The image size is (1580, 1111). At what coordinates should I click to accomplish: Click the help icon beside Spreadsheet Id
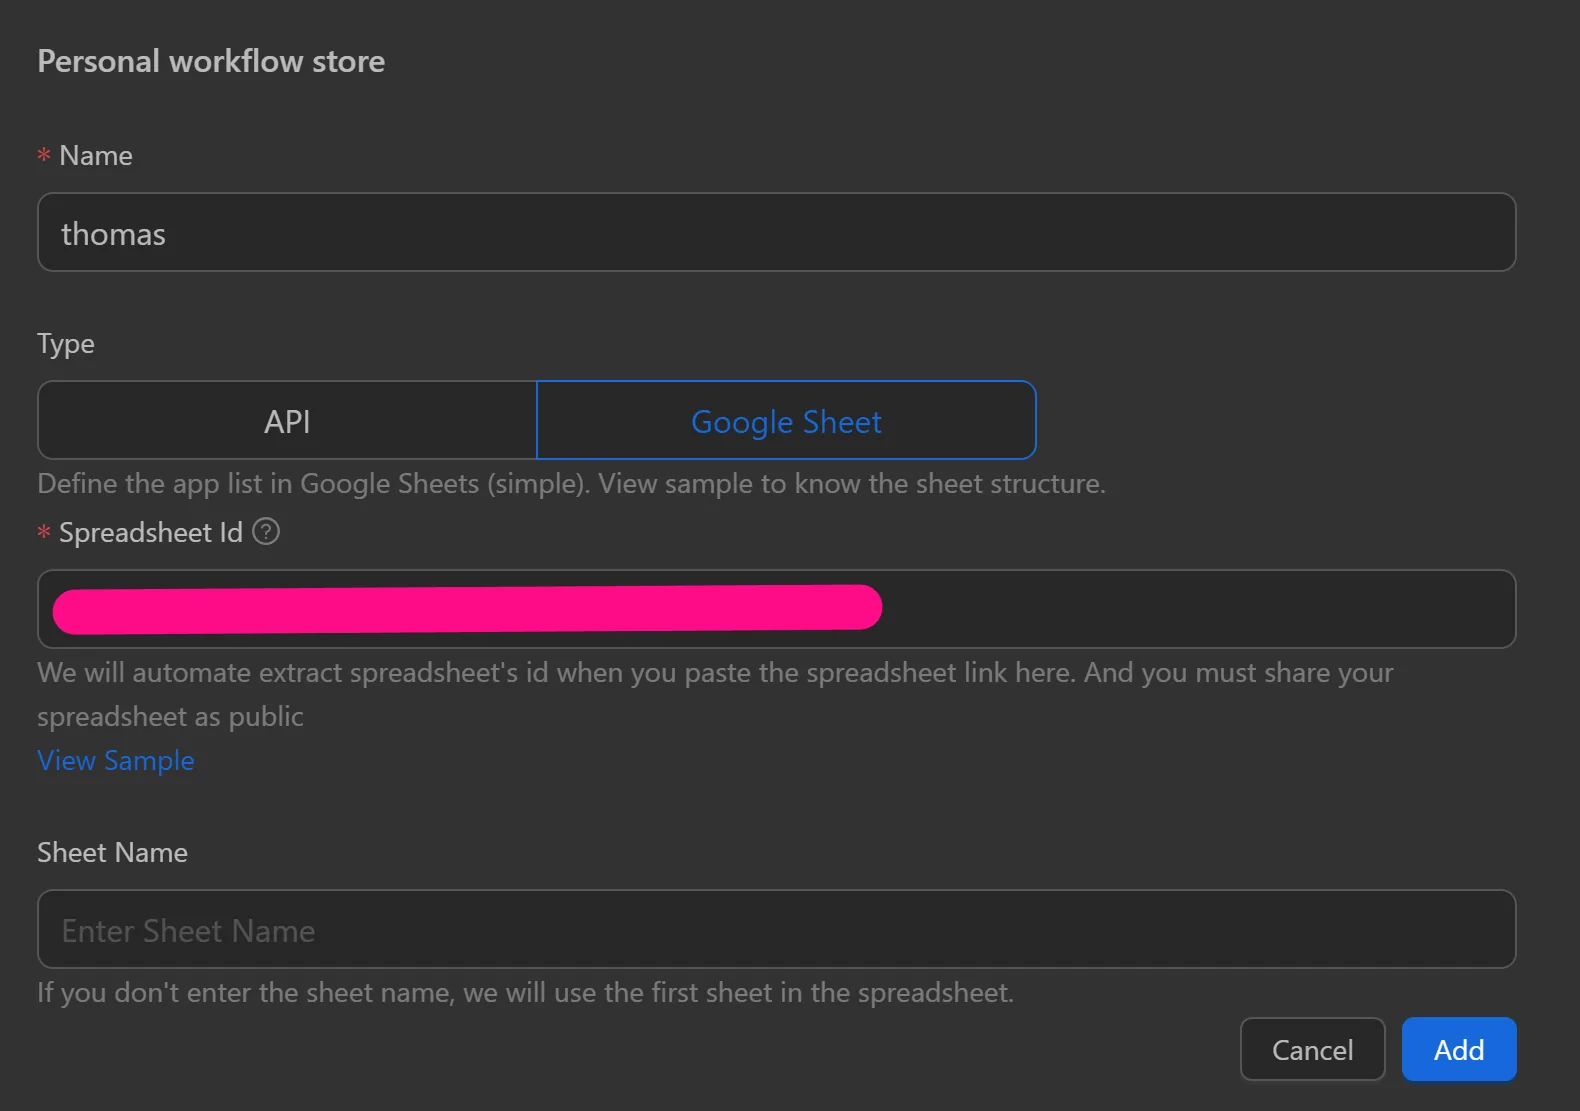click(x=266, y=531)
